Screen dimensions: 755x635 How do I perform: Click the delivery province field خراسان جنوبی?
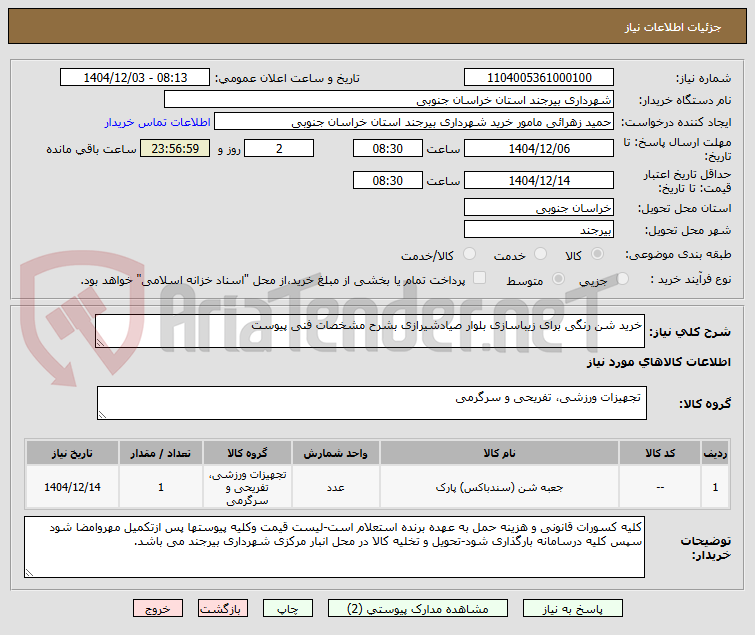[539, 207]
